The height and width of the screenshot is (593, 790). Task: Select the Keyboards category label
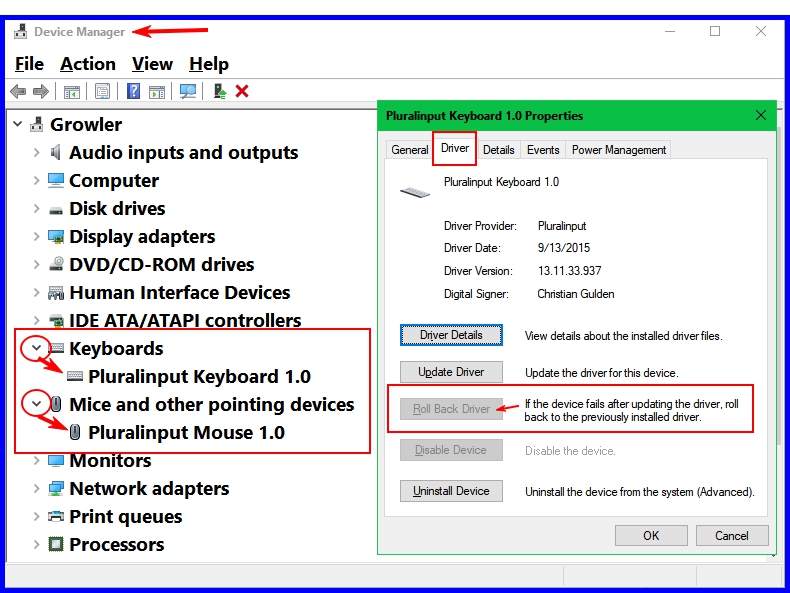pyautogui.click(x=116, y=348)
